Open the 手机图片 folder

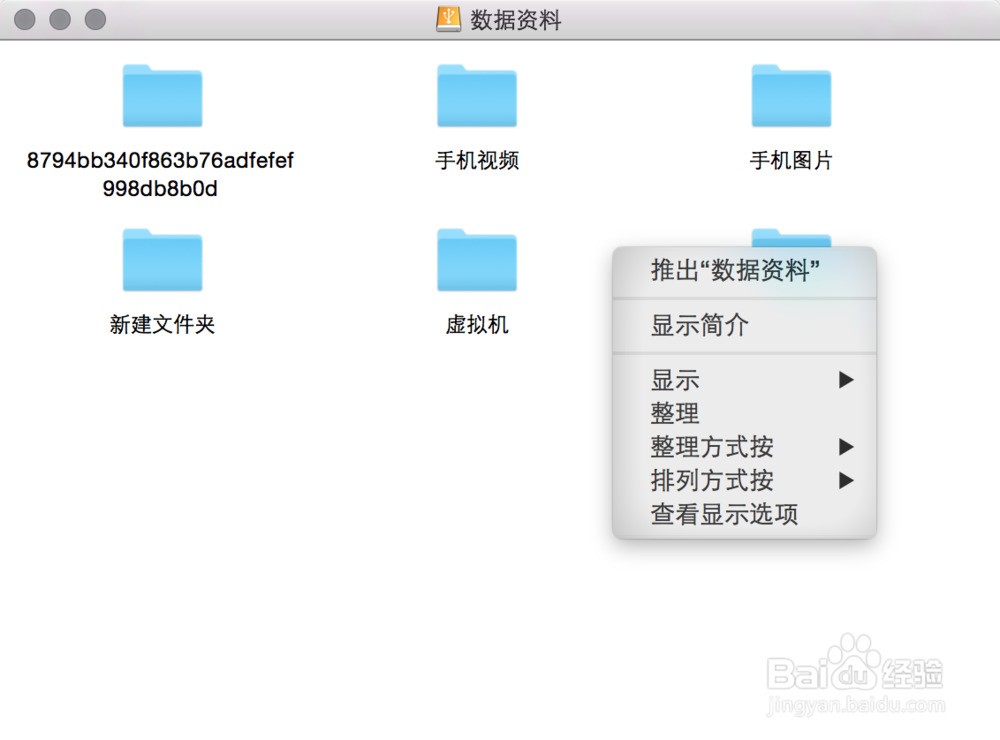pyautogui.click(x=791, y=96)
